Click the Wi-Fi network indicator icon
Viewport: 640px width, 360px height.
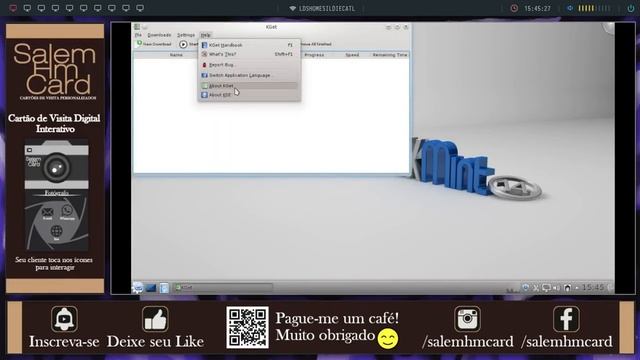(292, 9)
